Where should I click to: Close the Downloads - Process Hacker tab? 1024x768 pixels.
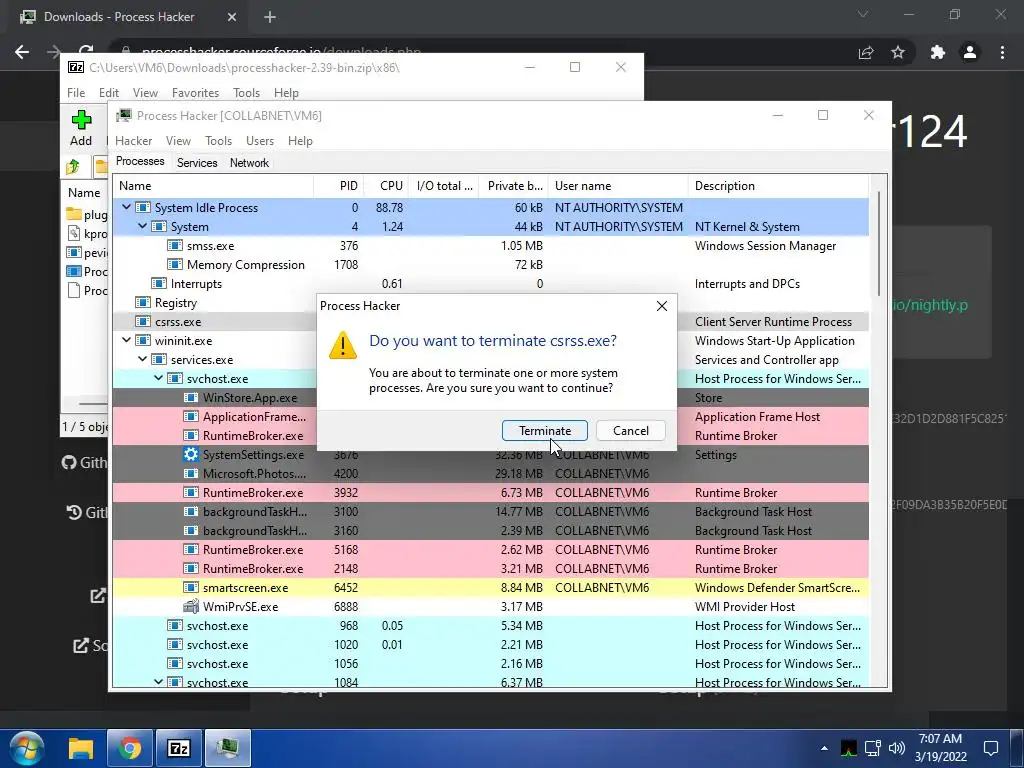[x=232, y=17]
